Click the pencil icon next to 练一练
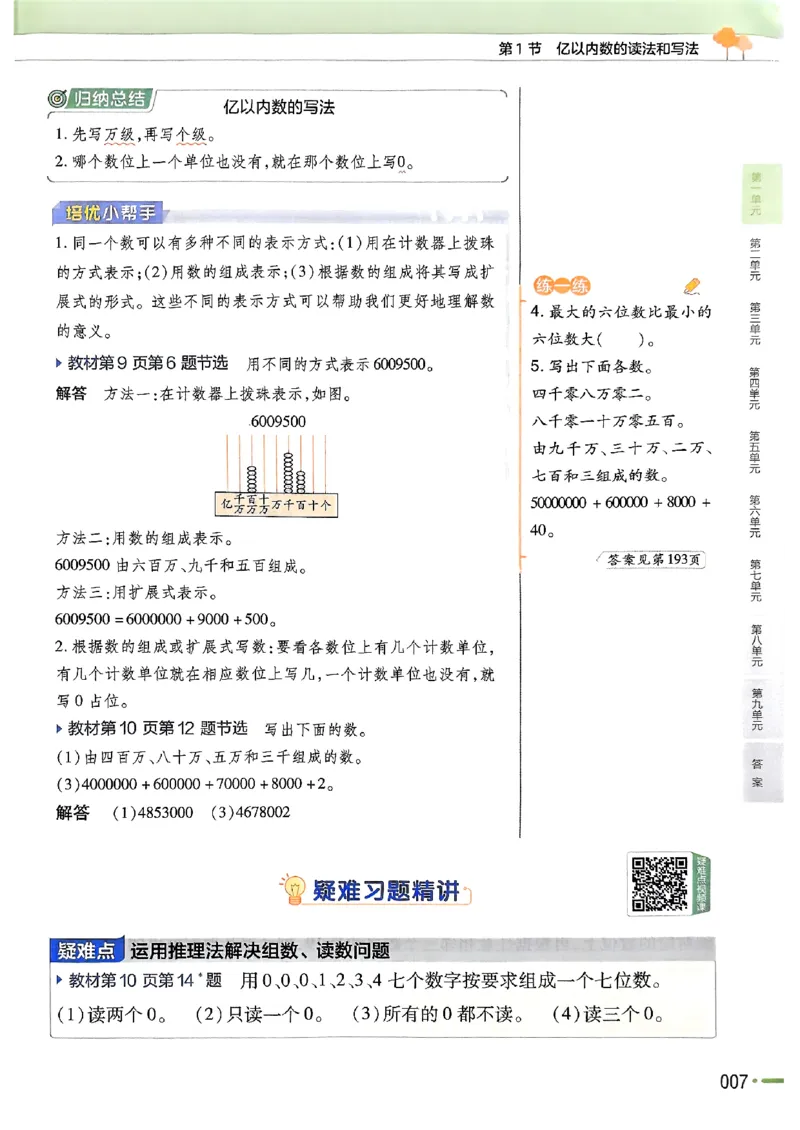The height and width of the screenshot is (1130, 800). (693, 288)
